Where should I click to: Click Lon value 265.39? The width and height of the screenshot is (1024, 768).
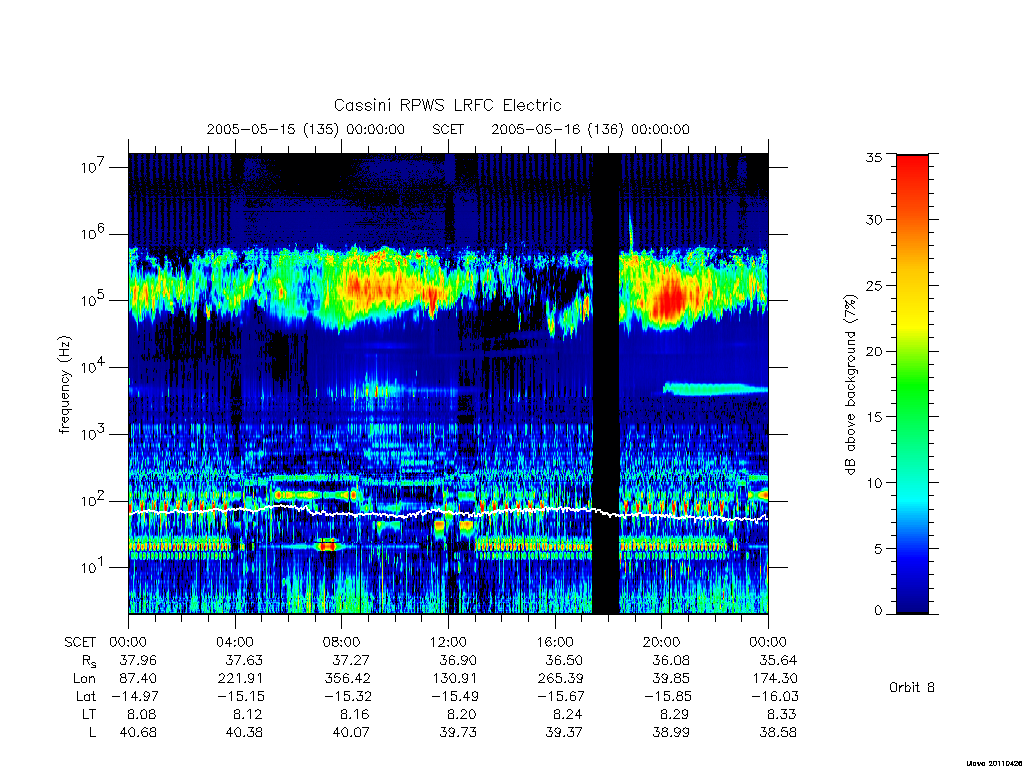point(560,679)
